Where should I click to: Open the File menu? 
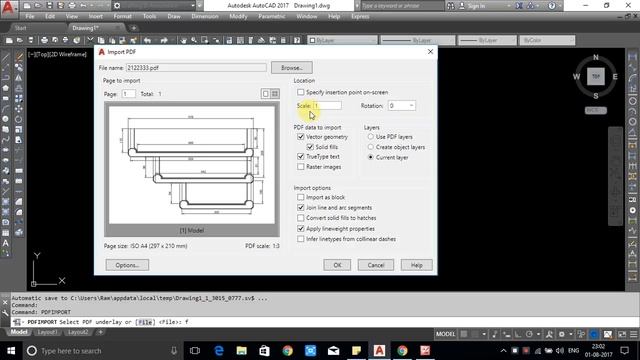point(30,16)
